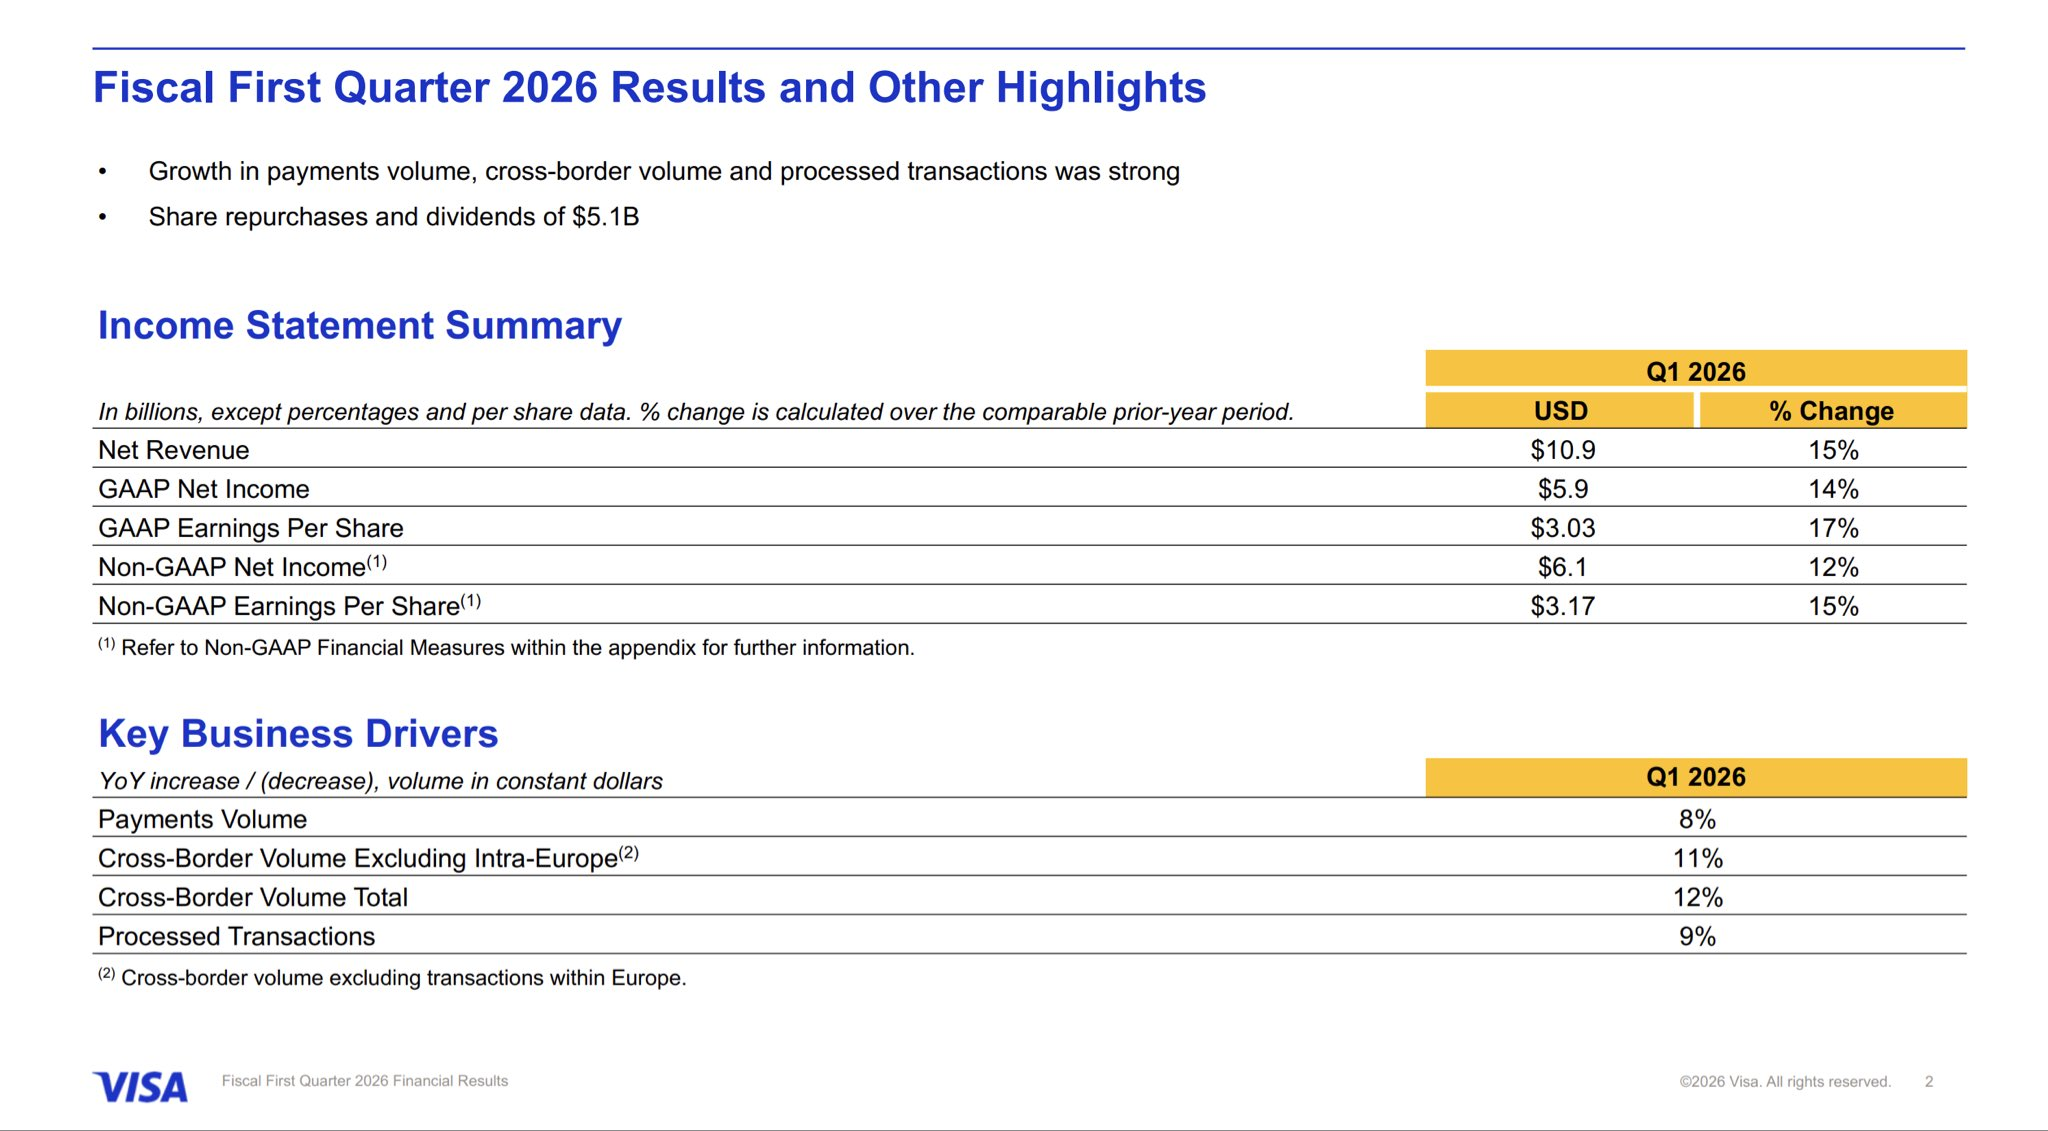Click the % Change column header

[1831, 411]
